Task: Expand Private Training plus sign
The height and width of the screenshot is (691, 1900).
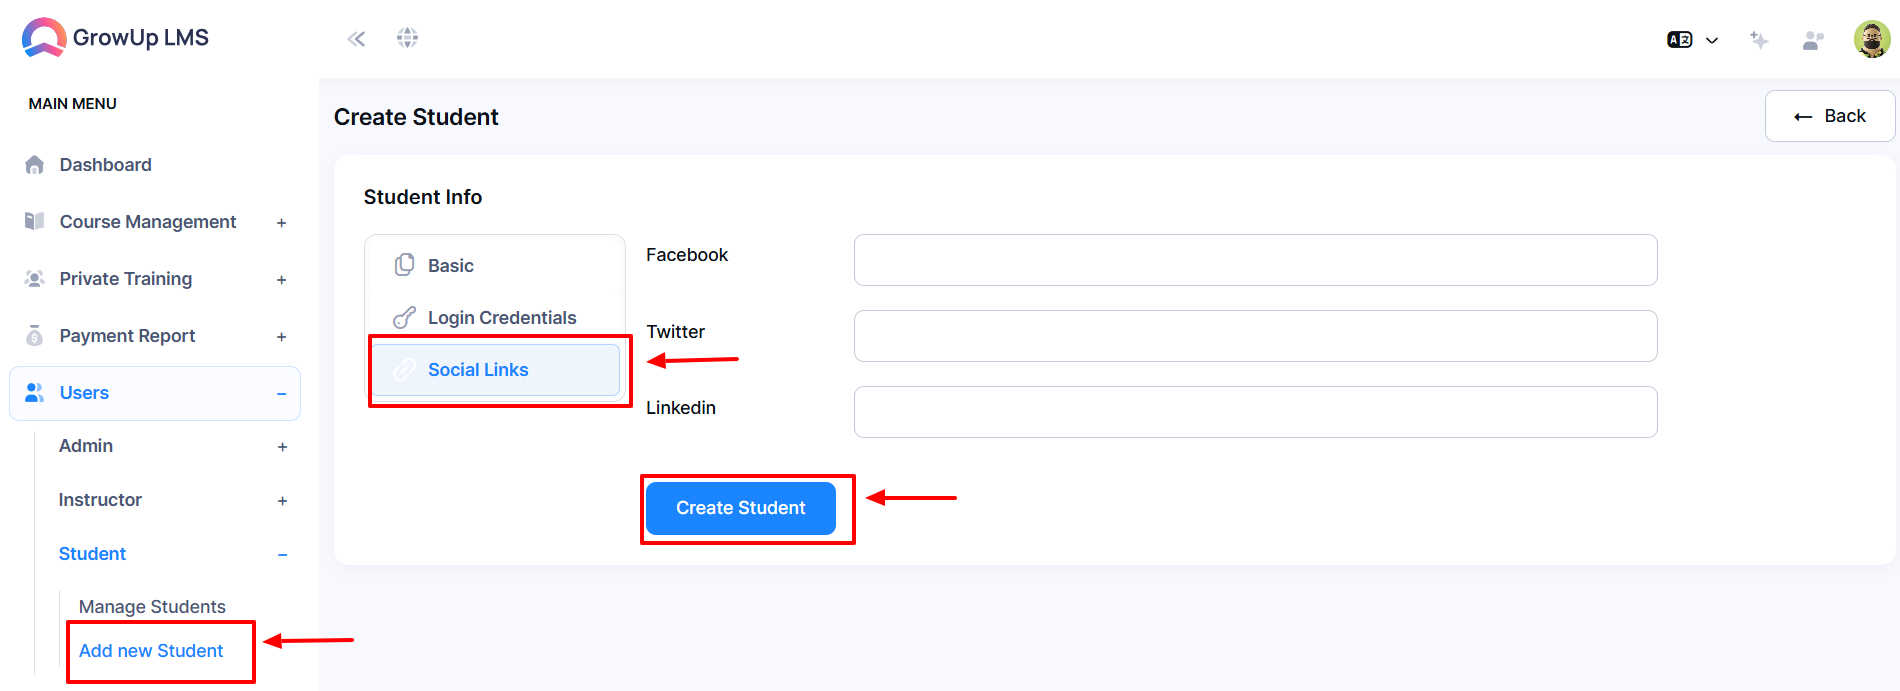Action: point(281,280)
